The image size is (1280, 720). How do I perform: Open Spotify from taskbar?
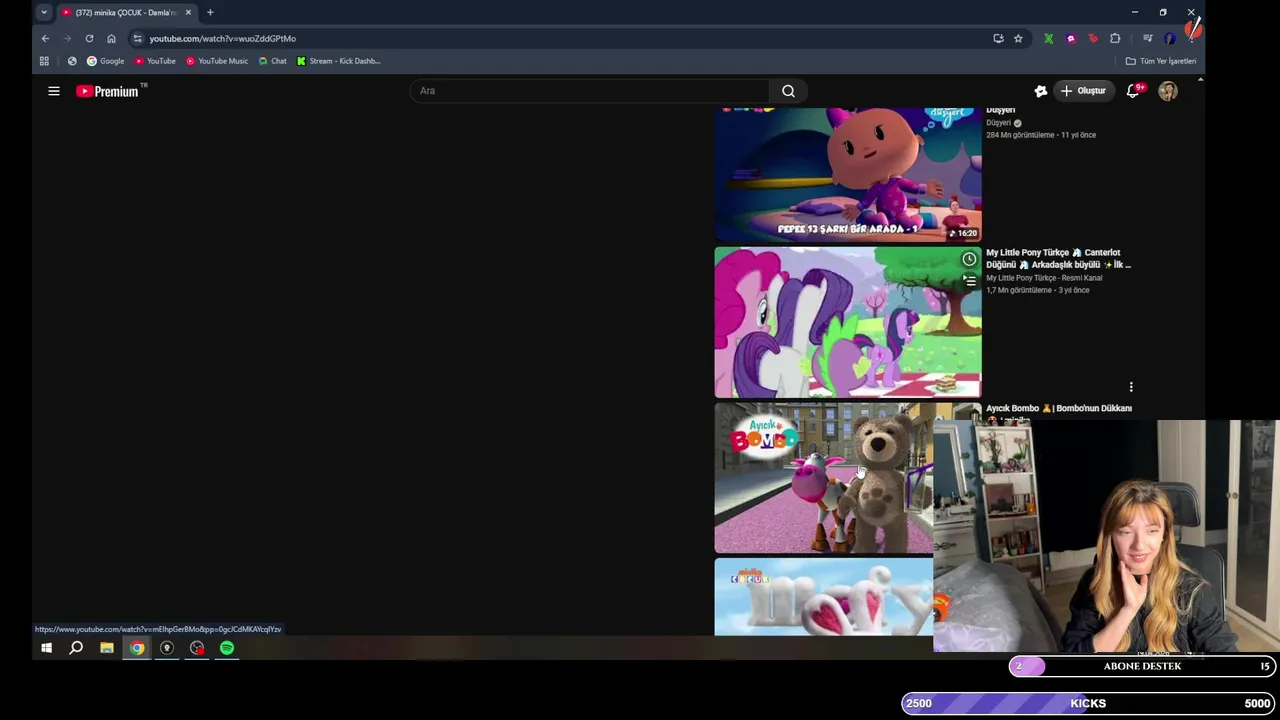coord(227,648)
